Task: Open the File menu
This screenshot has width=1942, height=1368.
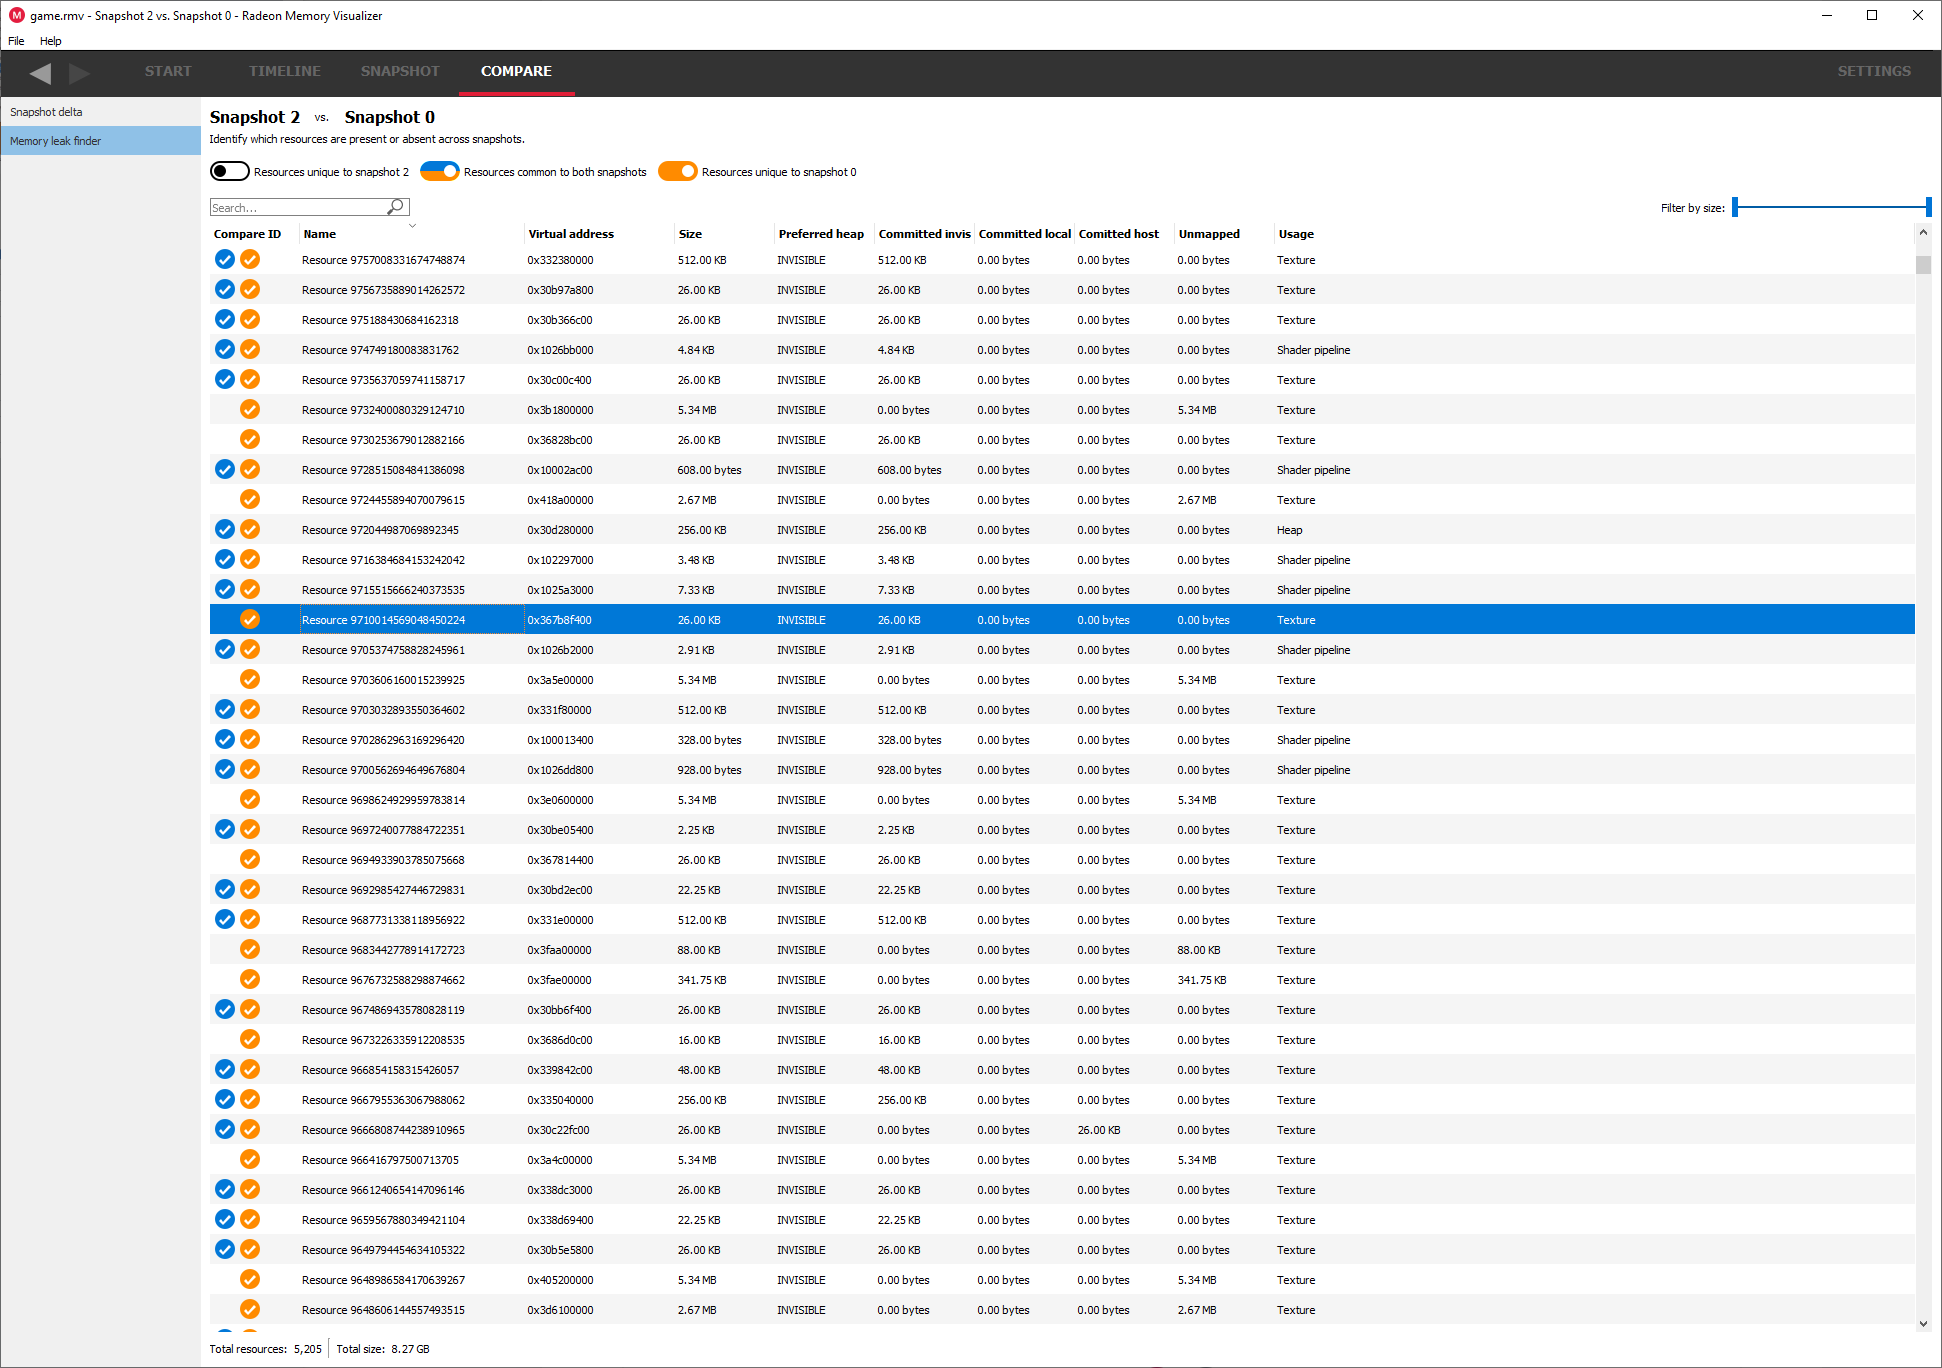Action: click(16, 41)
